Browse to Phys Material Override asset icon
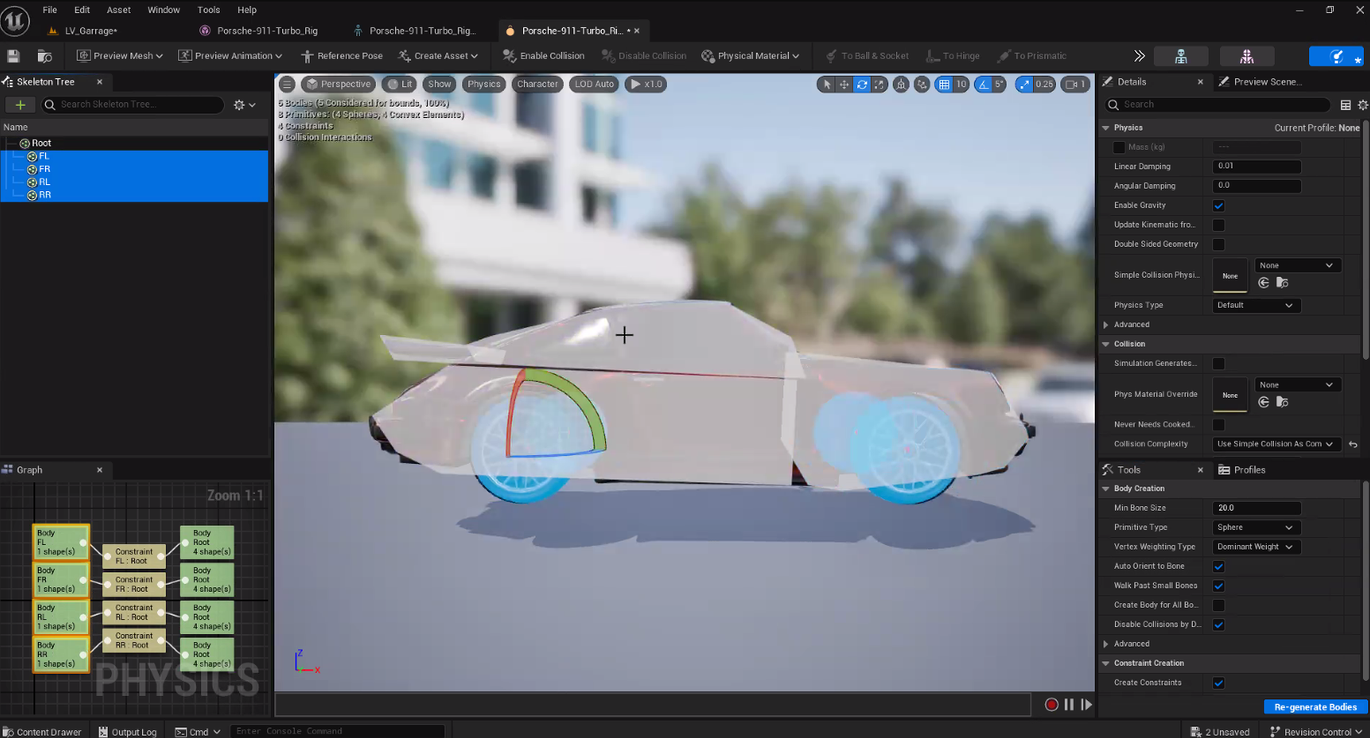The width and height of the screenshot is (1370, 738). pyautogui.click(x=1282, y=402)
